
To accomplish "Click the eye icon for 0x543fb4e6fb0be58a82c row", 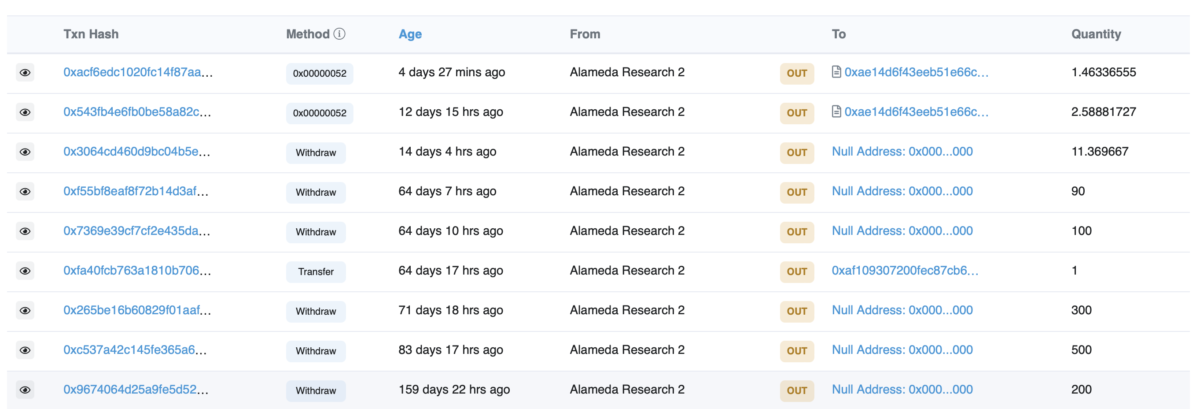I will pos(25,113).
